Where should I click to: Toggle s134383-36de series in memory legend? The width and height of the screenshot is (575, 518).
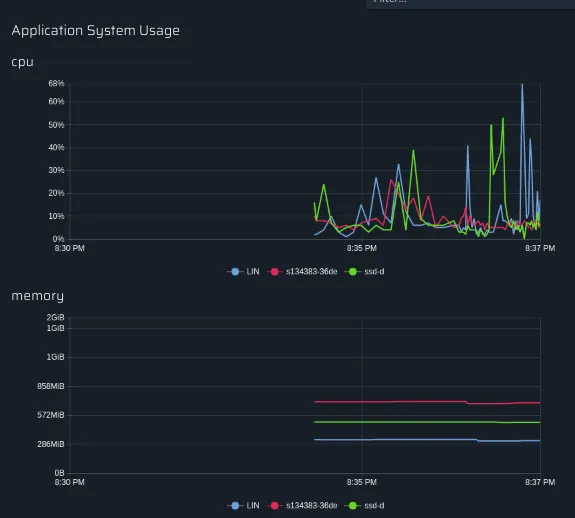click(302, 506)
